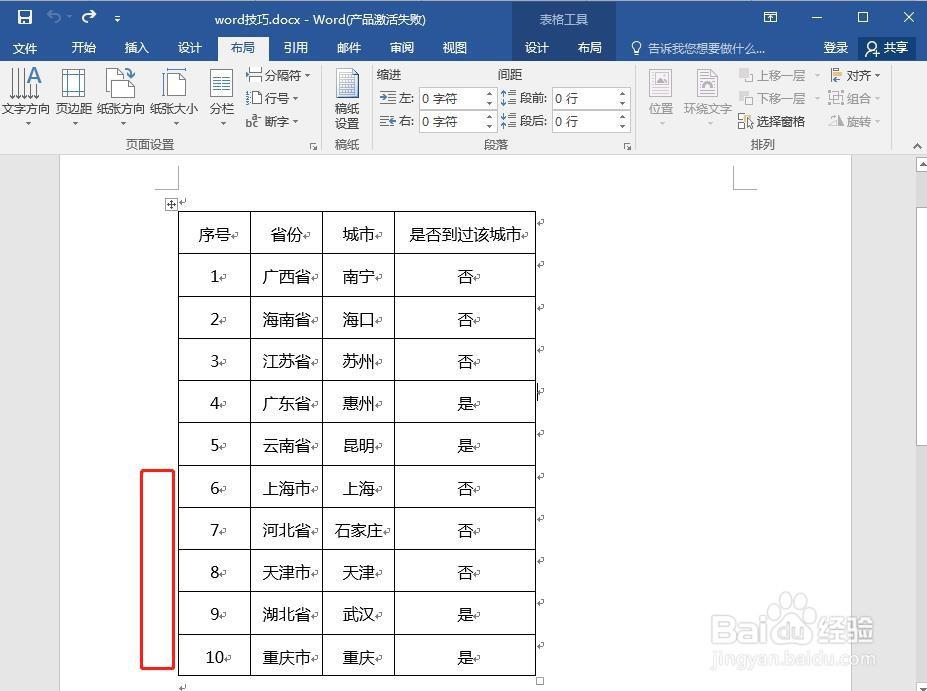Click the Redo arrow in Quick Access Toolbar

[88, 18]
